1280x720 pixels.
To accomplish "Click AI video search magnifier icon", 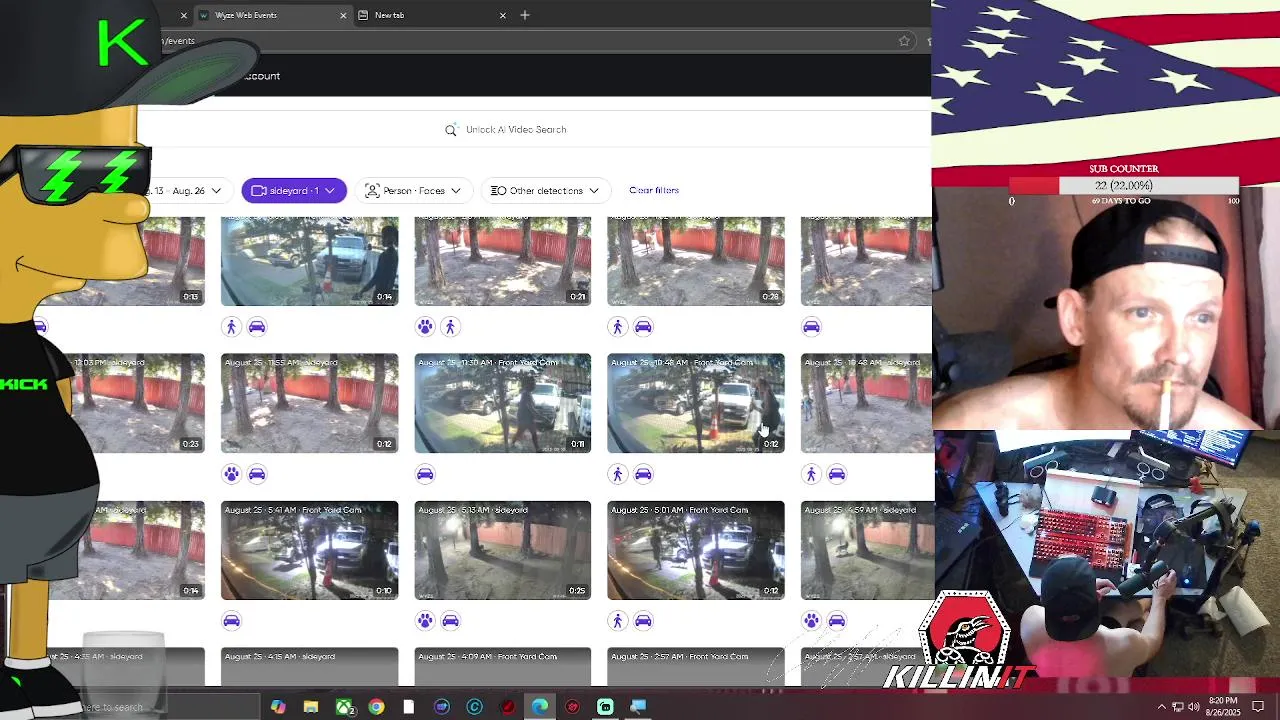I will point(451,130).
